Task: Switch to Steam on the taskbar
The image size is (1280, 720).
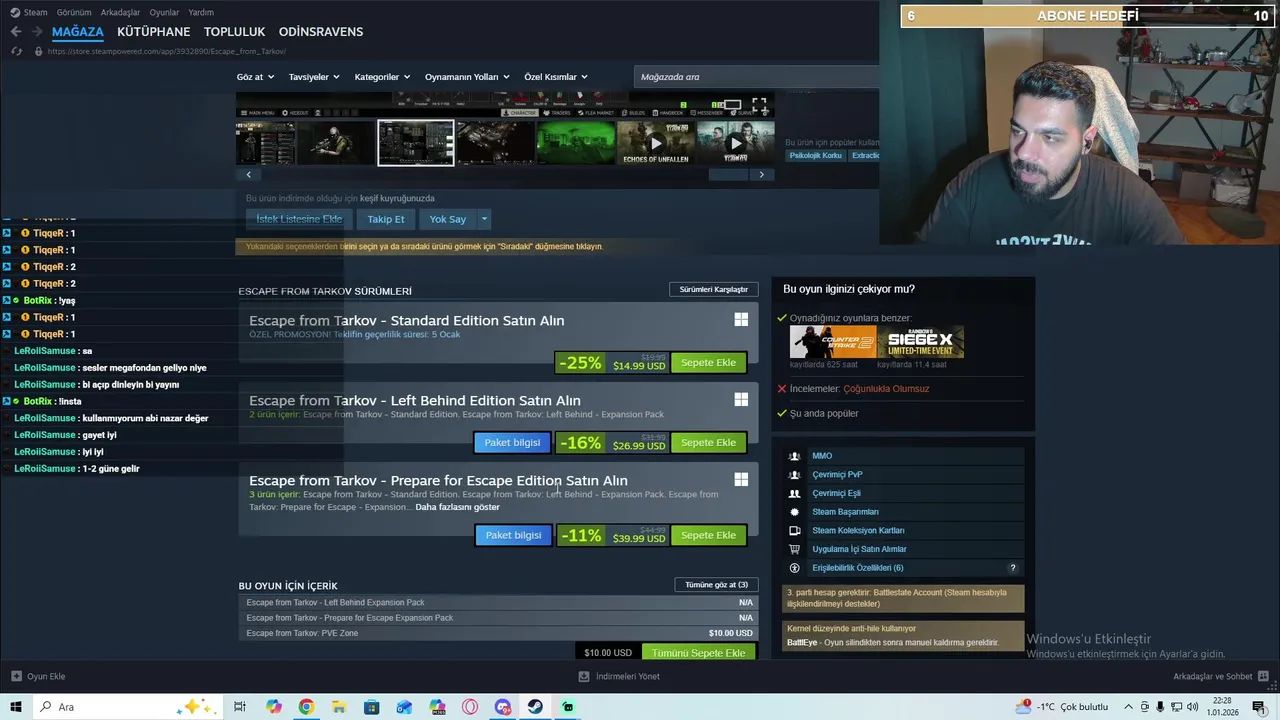Action: tap(536, 707)
